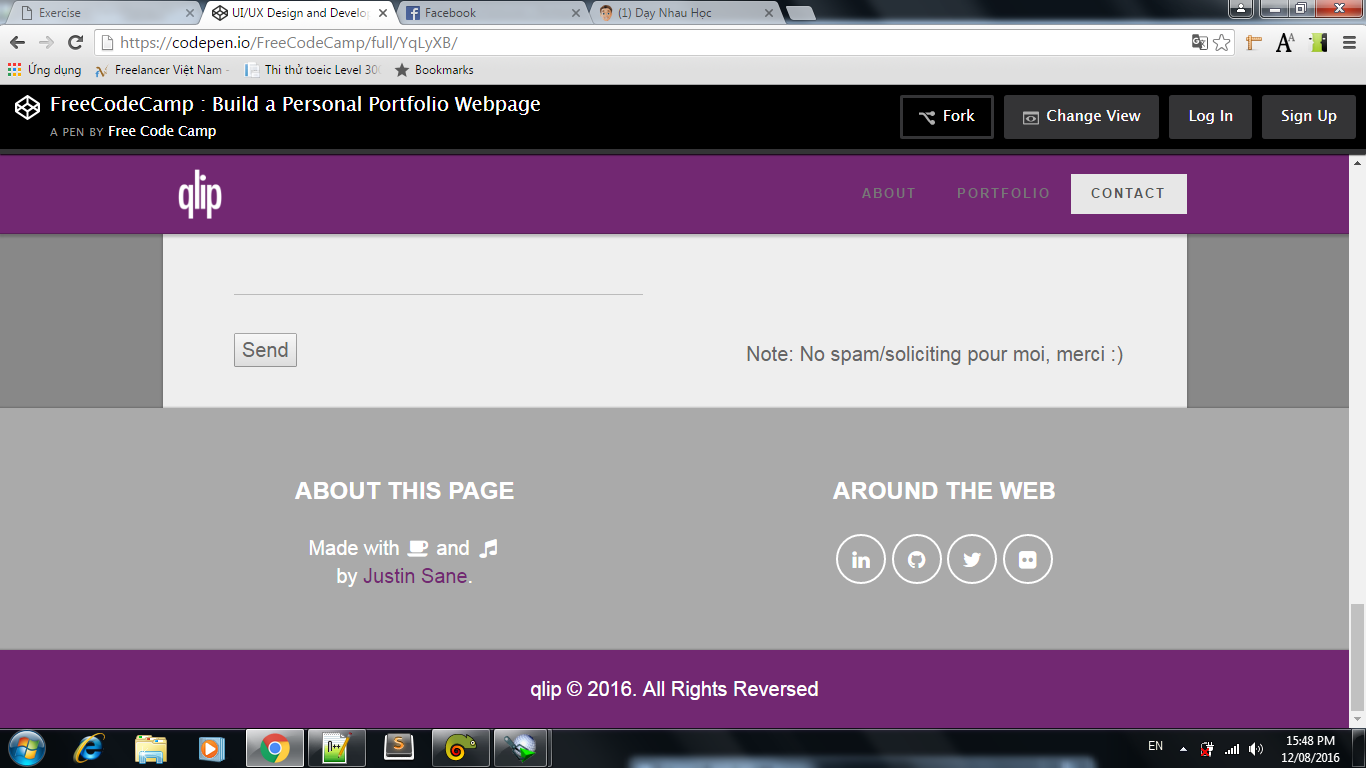Open the GitHub social icon
Image resolution: width=1366 pixels, height=768 pixels.
click(x=916, y=559)
